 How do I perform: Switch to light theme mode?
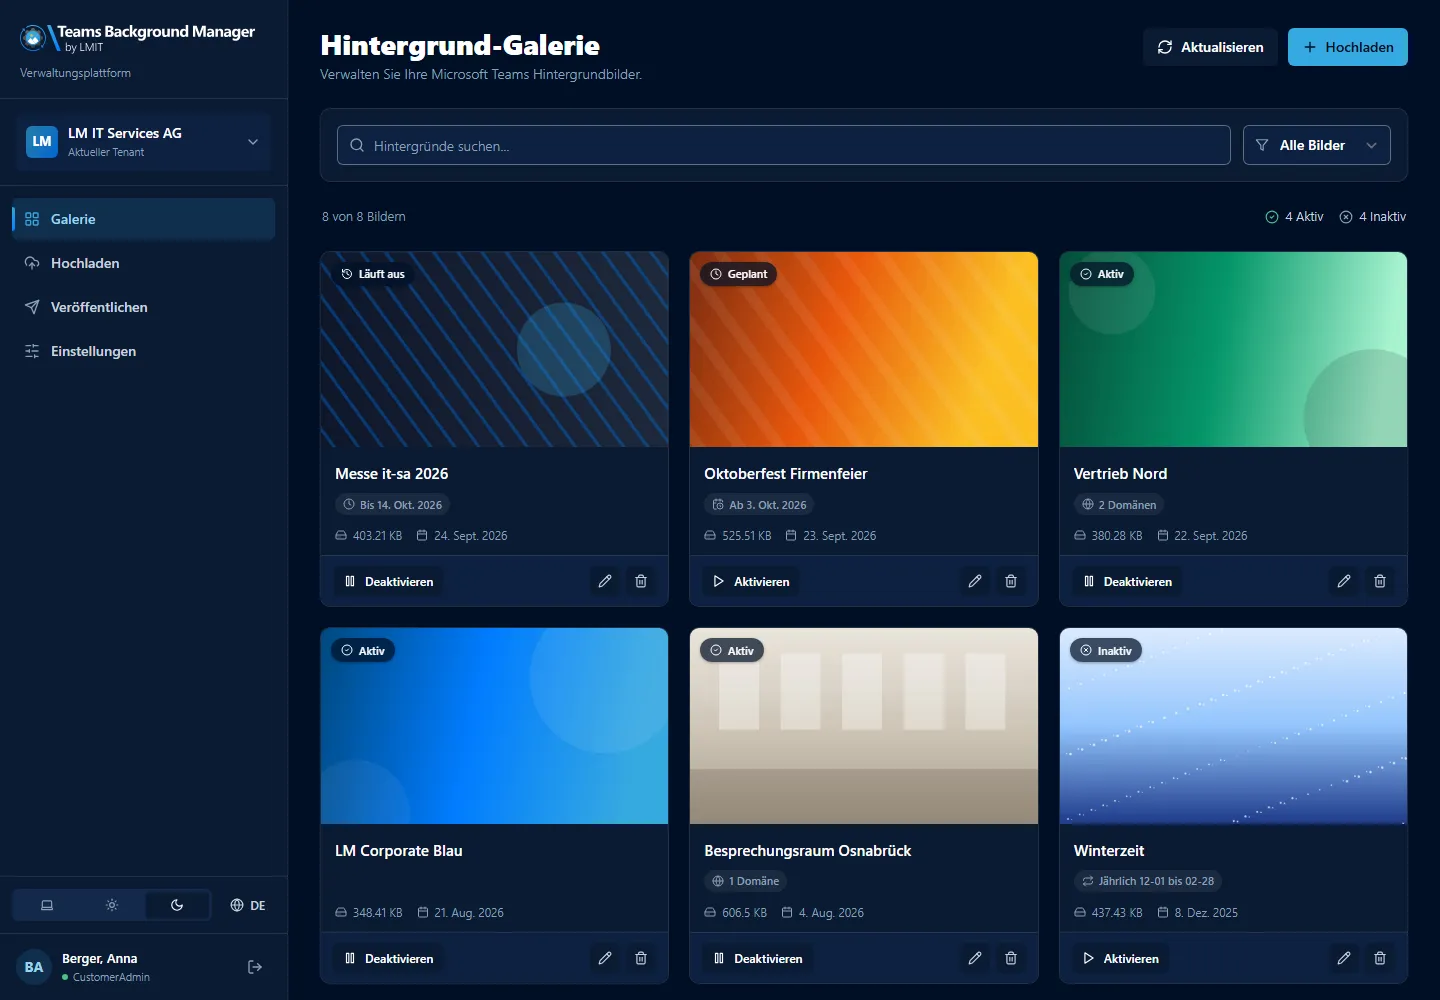112,905
